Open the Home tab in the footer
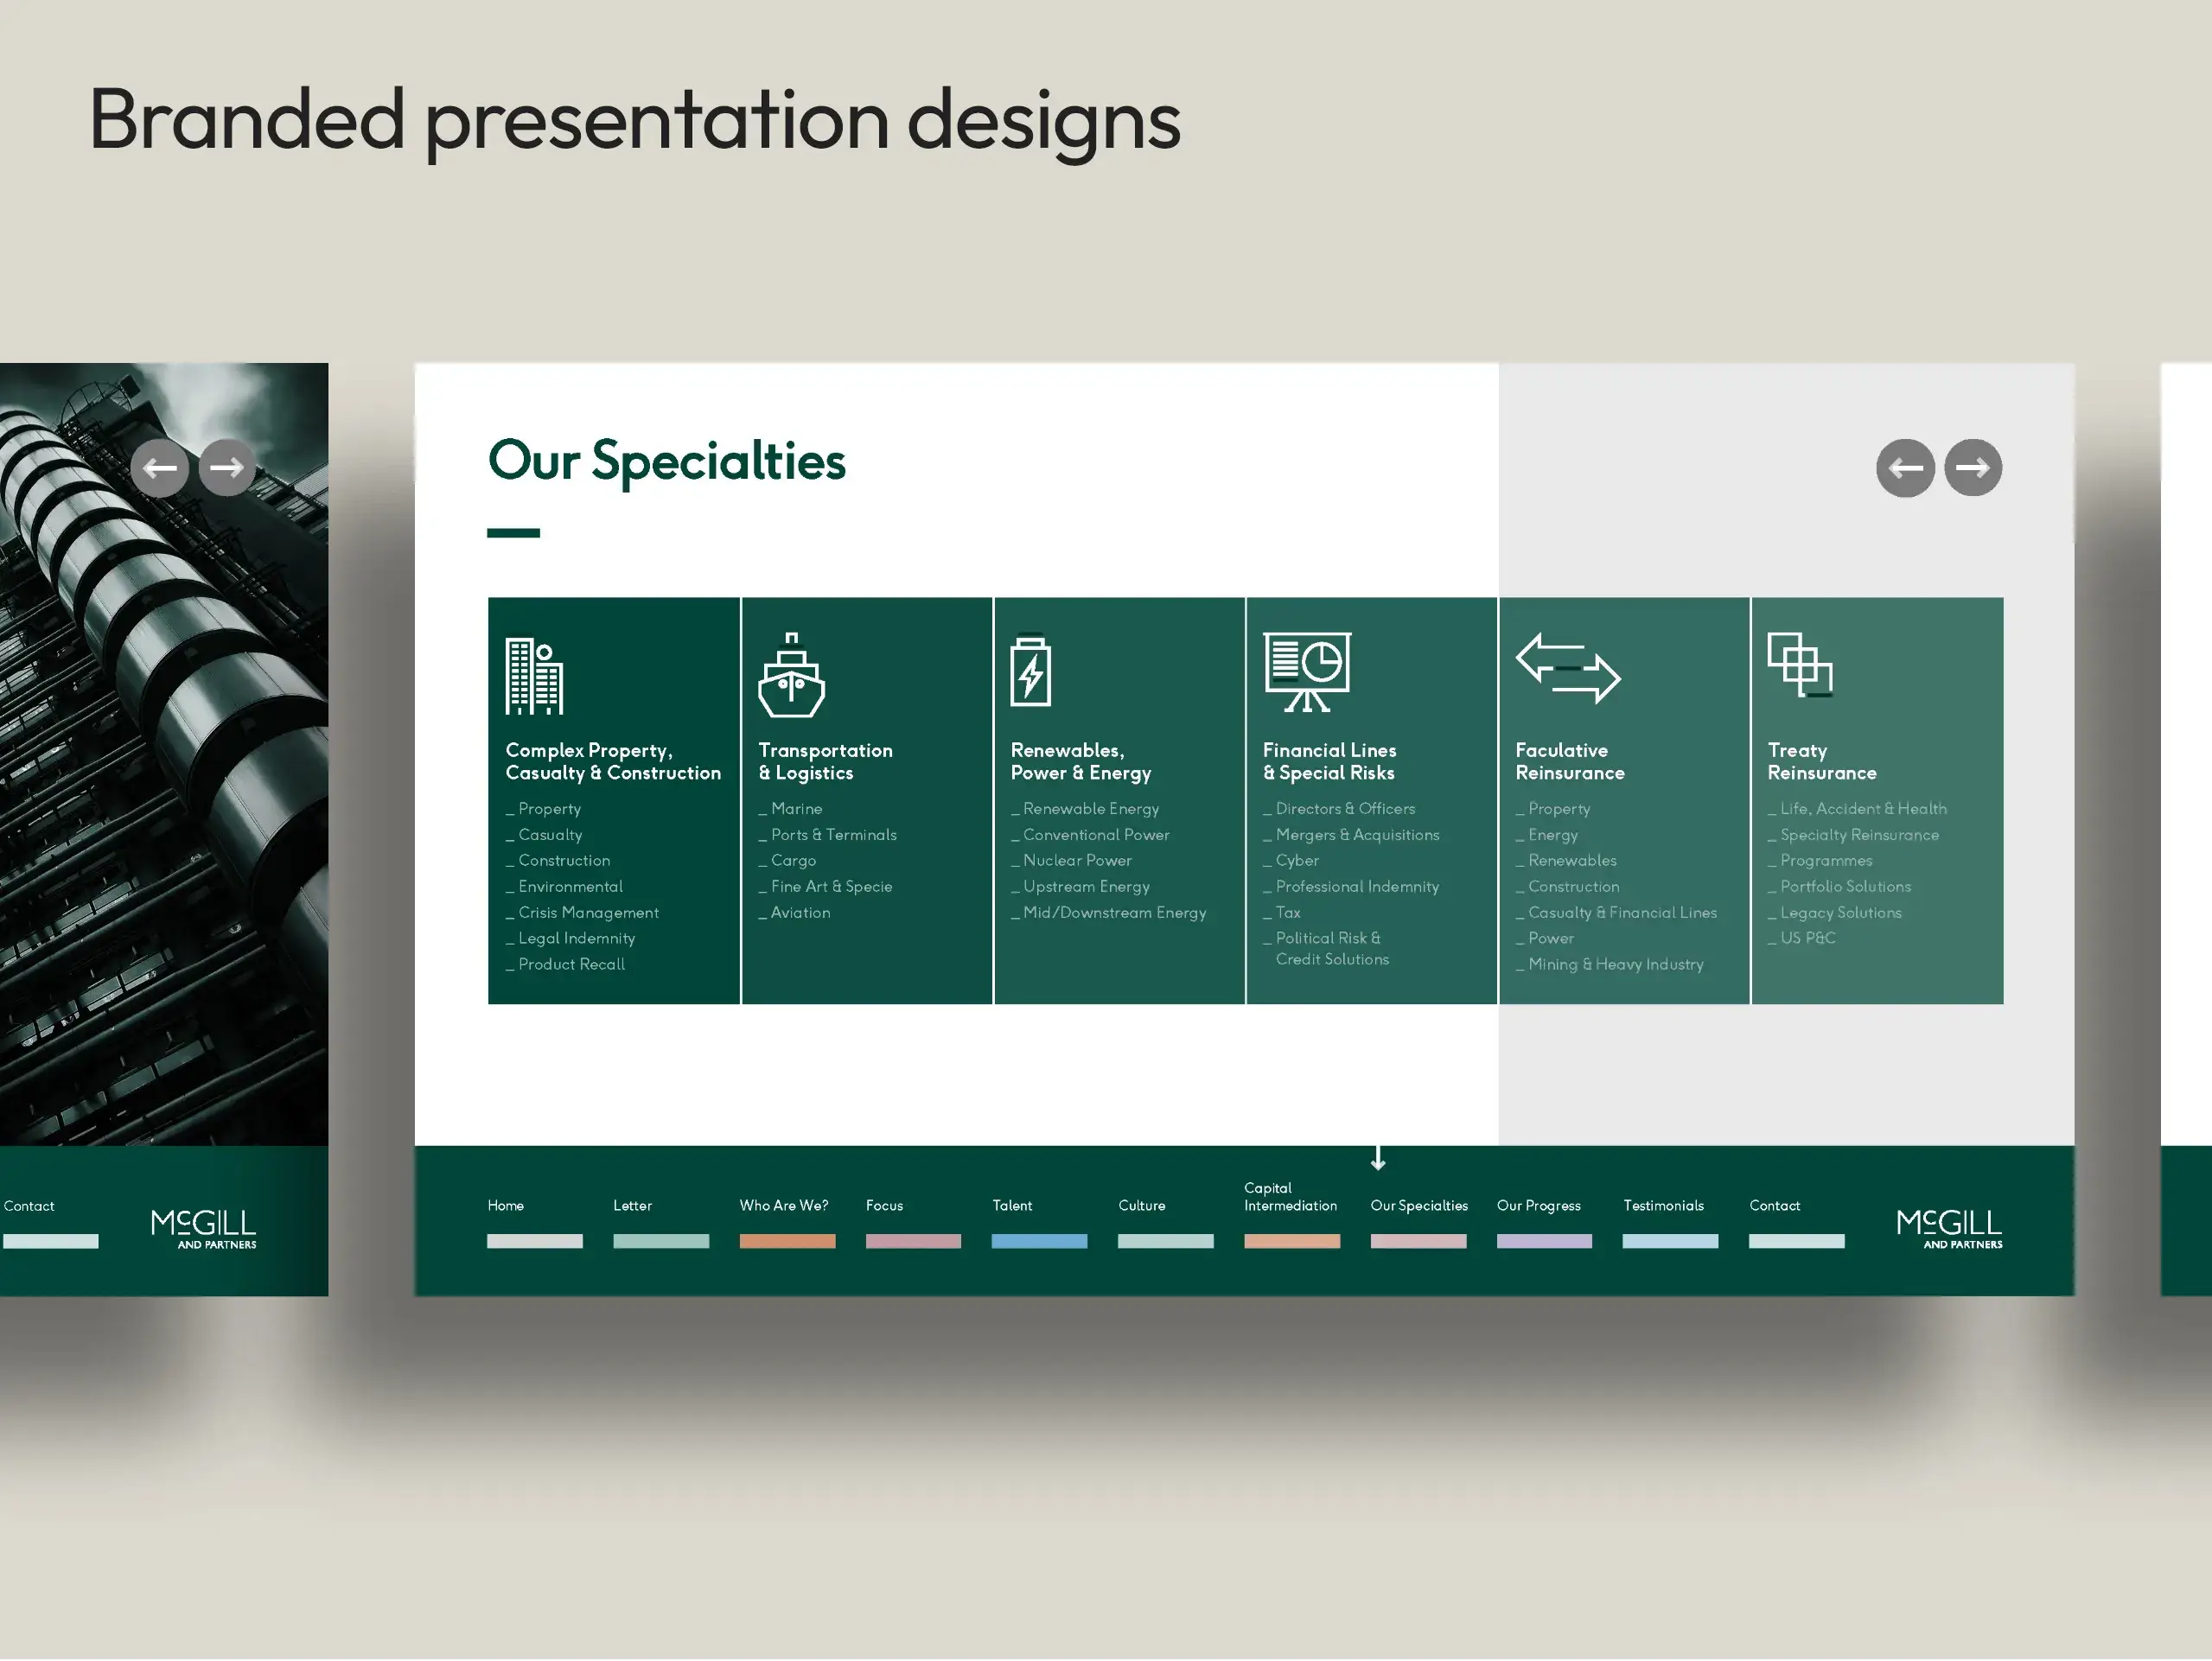2212x1661 pixels. click(506, 1205)
